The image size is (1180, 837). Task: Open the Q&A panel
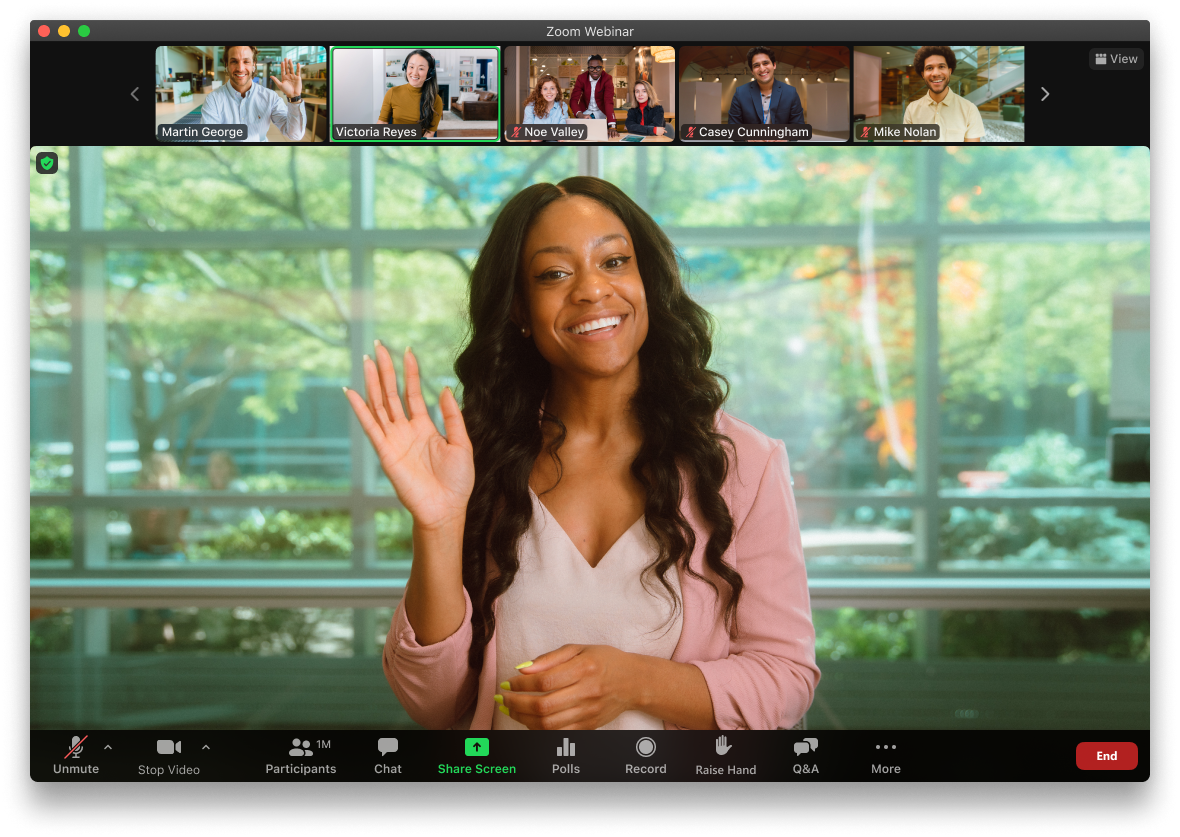[805, 755]
